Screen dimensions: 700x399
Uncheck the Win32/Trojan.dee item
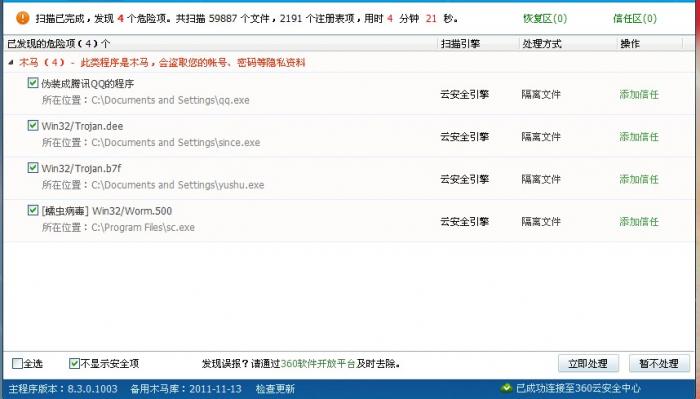[x=33, y=125]
